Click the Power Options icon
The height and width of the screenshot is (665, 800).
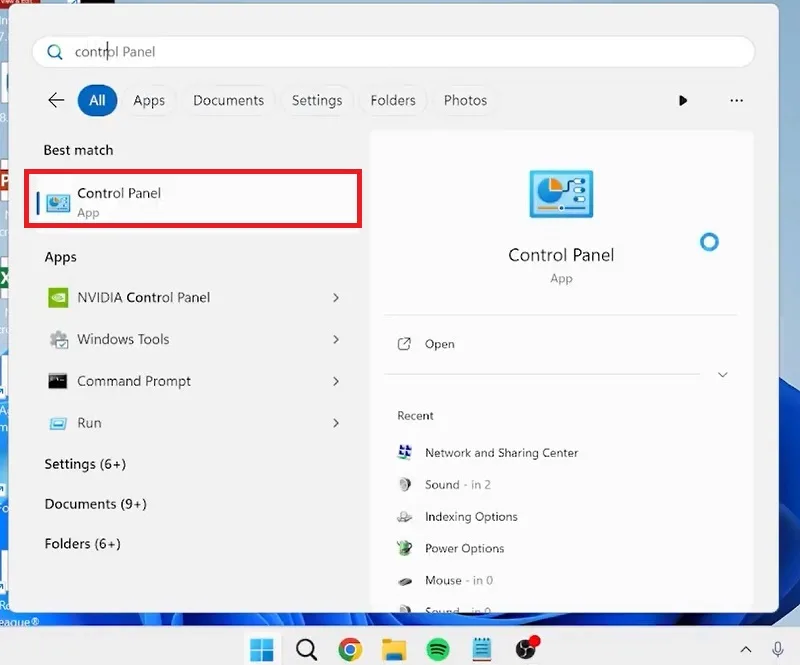tap(405, 548)
